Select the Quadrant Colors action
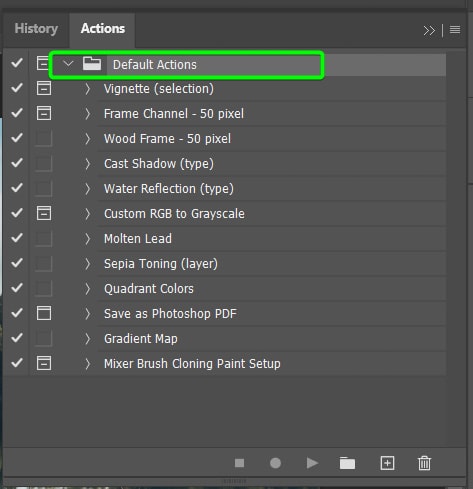 pyautogui.click(x=271, y=289)
